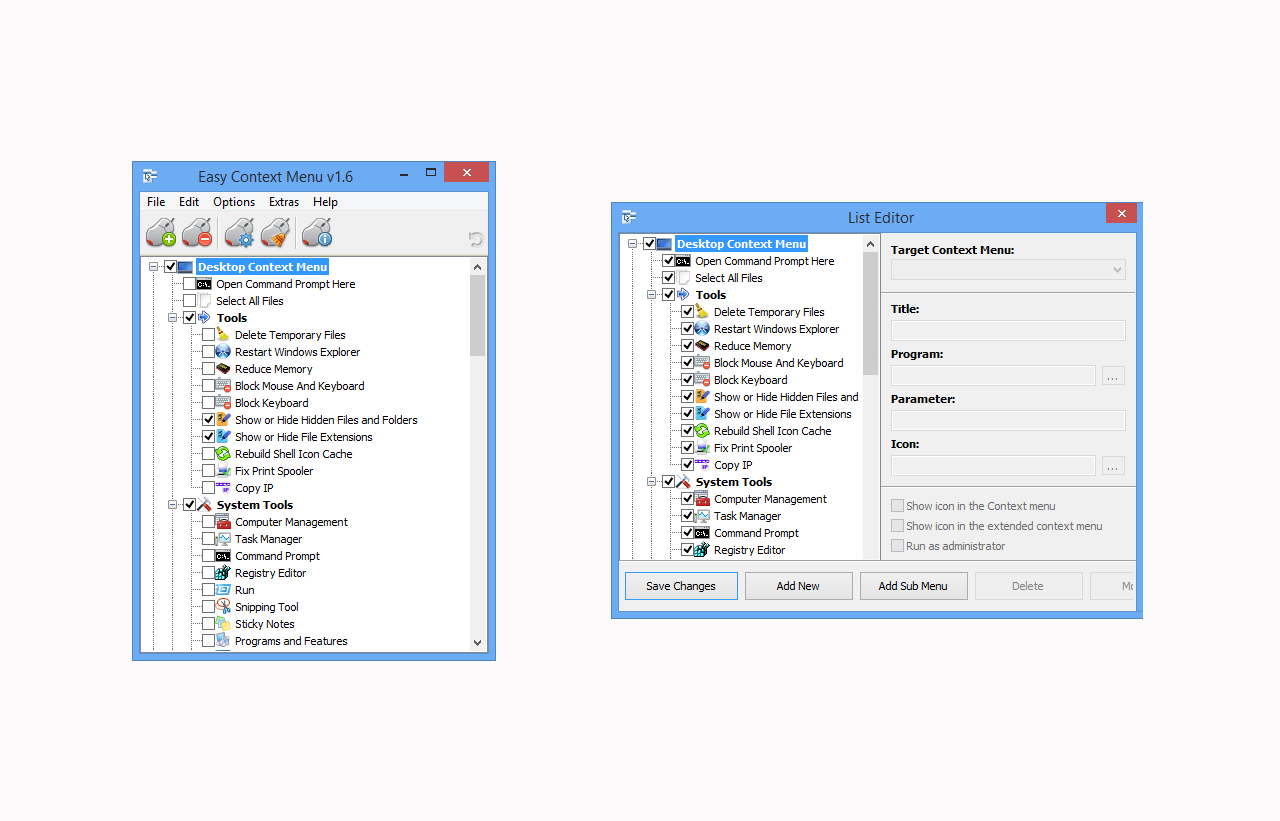1280x821 pixels.
Task: Click the Fix Print Spooler printer icon in main window
Action: tap(223, 471)
